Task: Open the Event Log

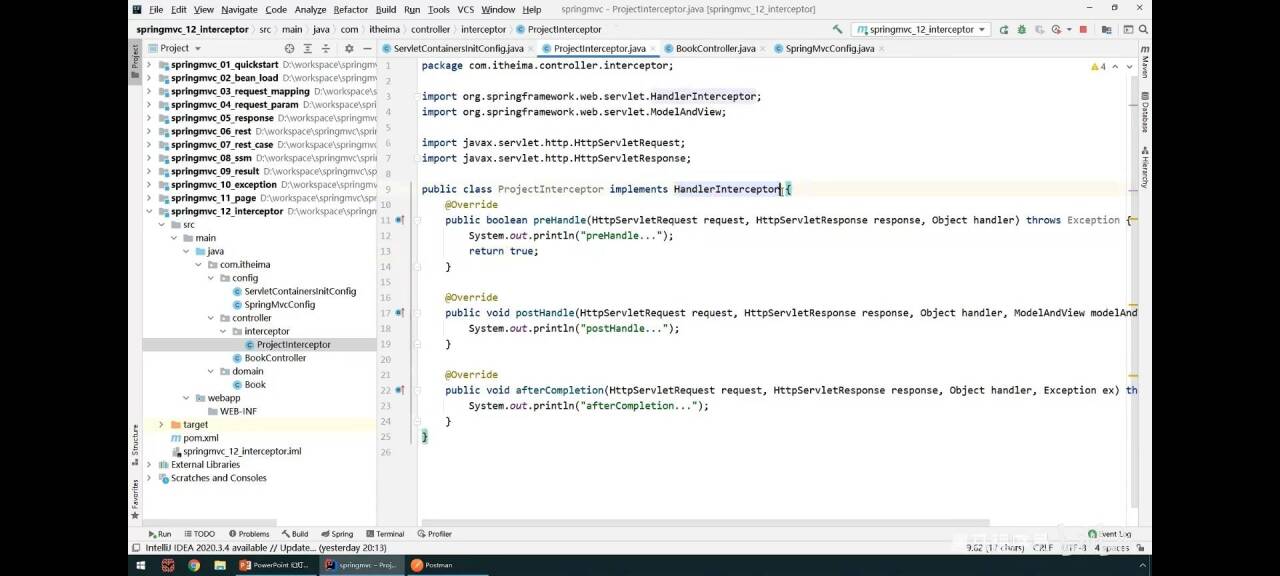Action: click(1110, 534)
